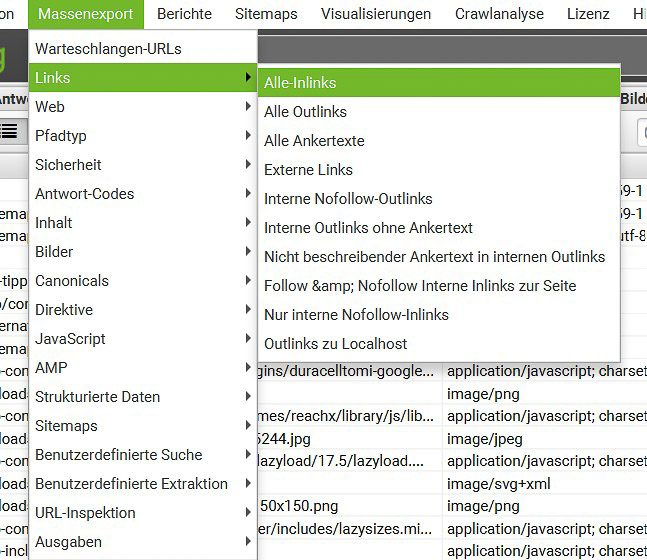This screenshot has height=560, width=647.
Task: Select Warteschlangen-URLs from the export menu
Action: 108,48
